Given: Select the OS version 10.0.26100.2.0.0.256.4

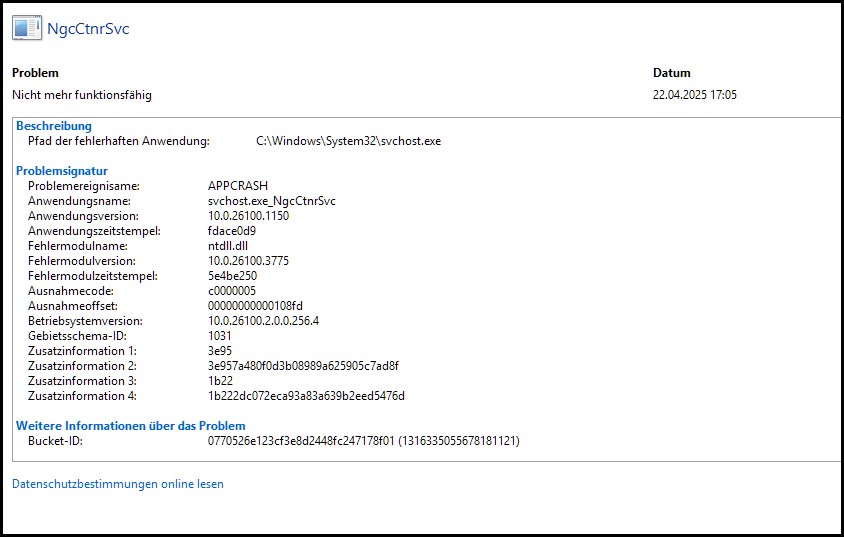Looking at the screenshot, I should [264, 321].
